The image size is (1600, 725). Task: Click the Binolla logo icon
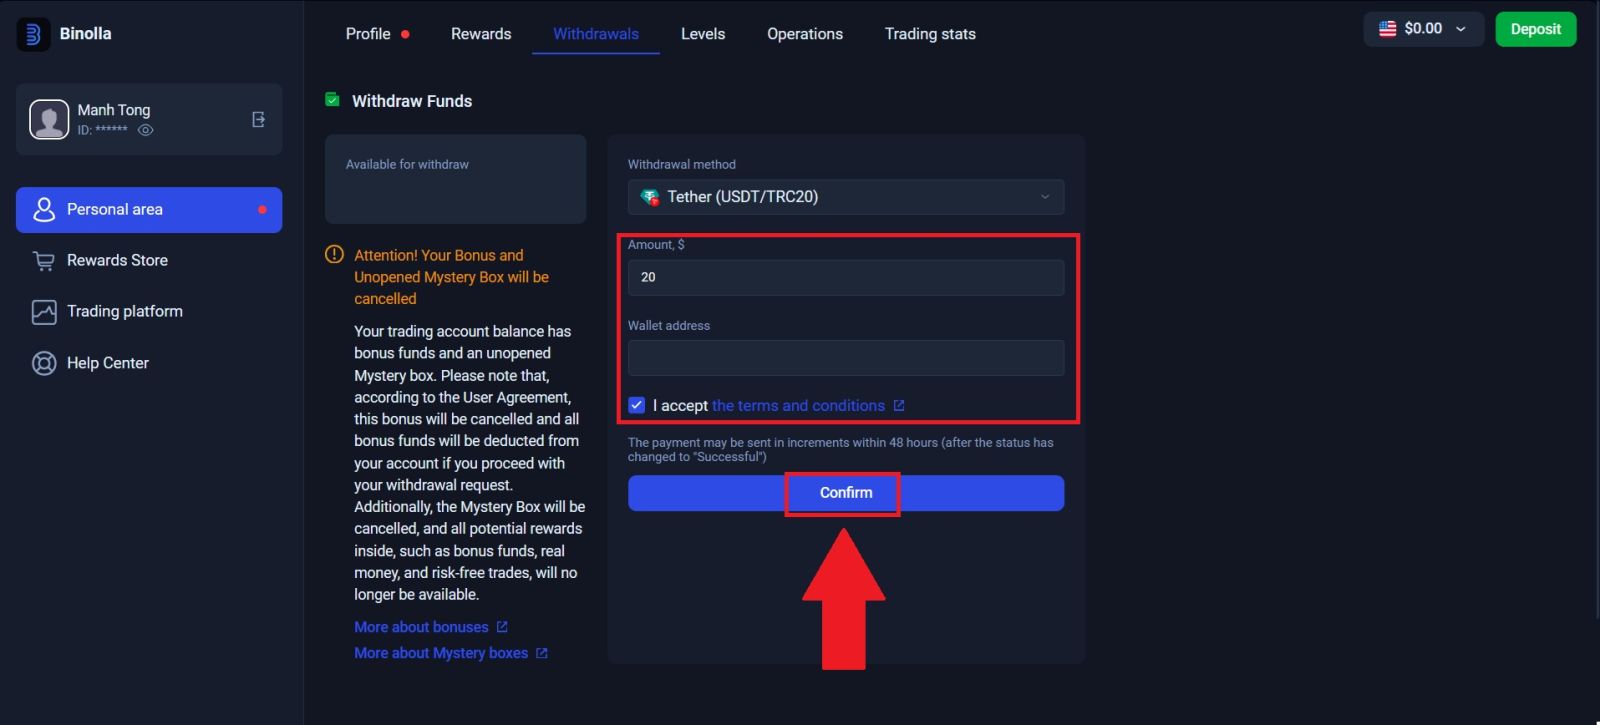point(33,34)
